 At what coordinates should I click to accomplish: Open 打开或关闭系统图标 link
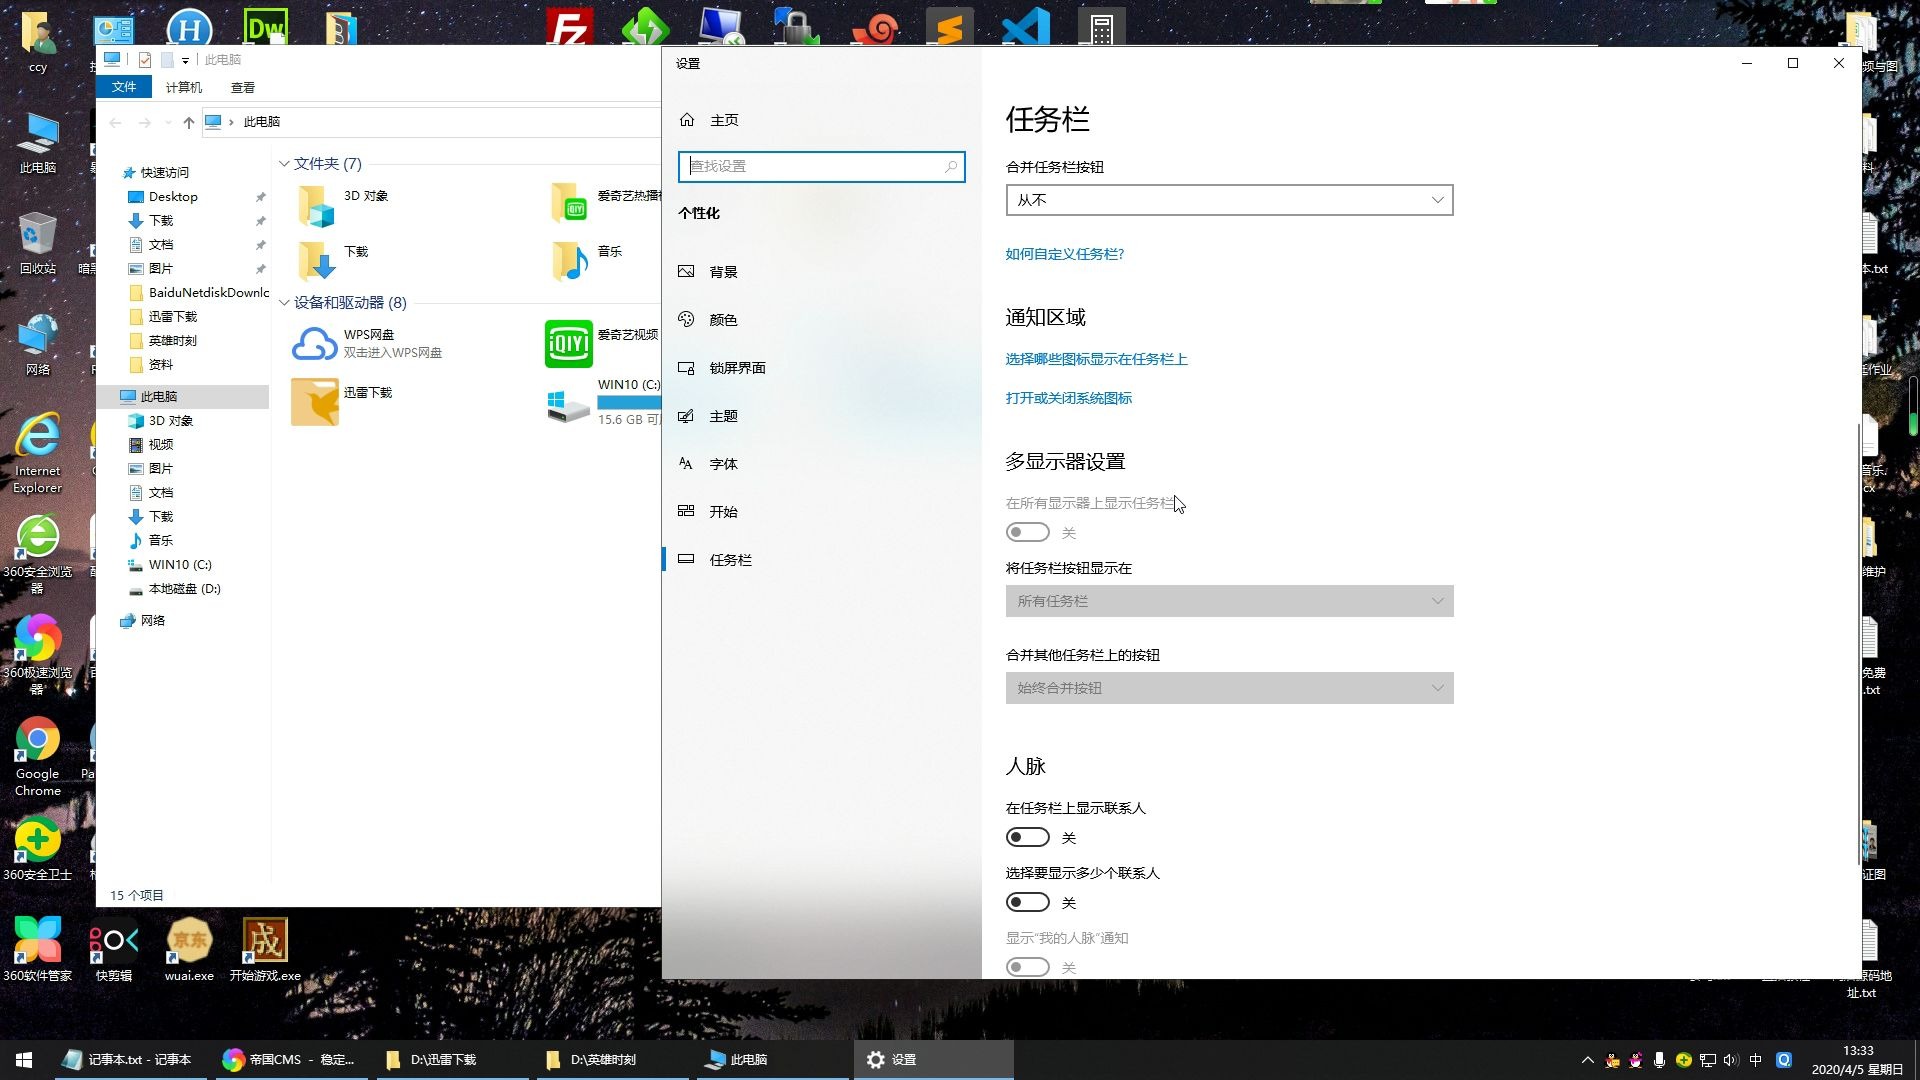point(1069,398)
